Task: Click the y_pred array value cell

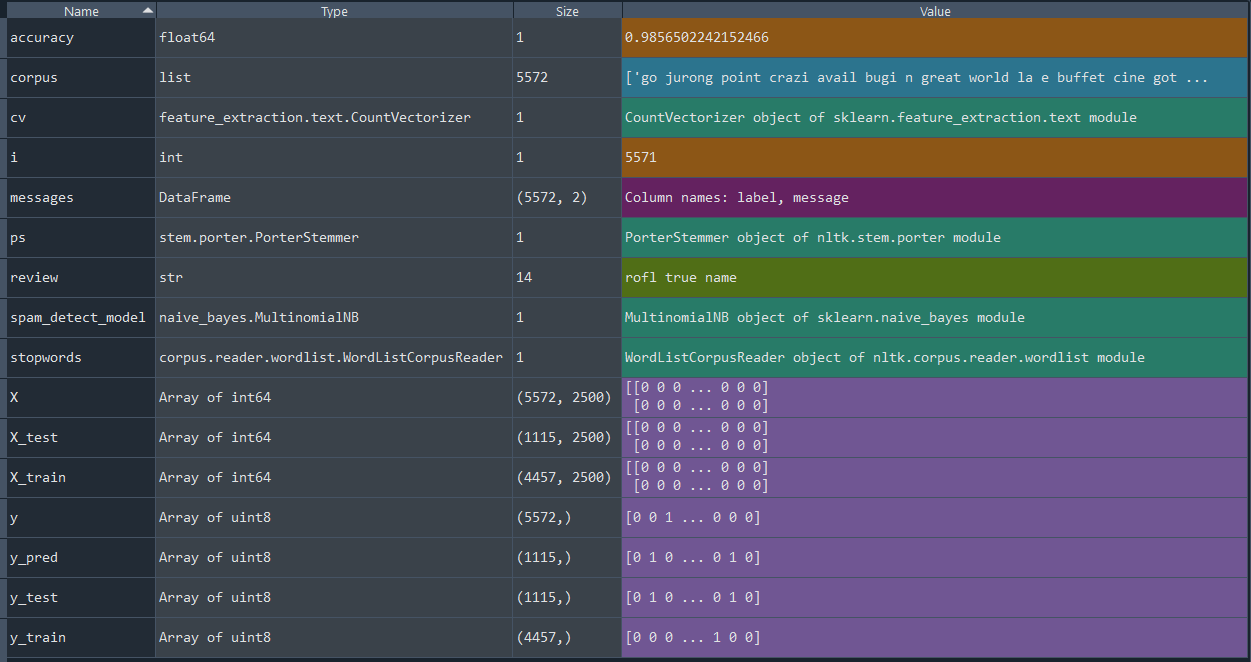Action: point(693,558)
